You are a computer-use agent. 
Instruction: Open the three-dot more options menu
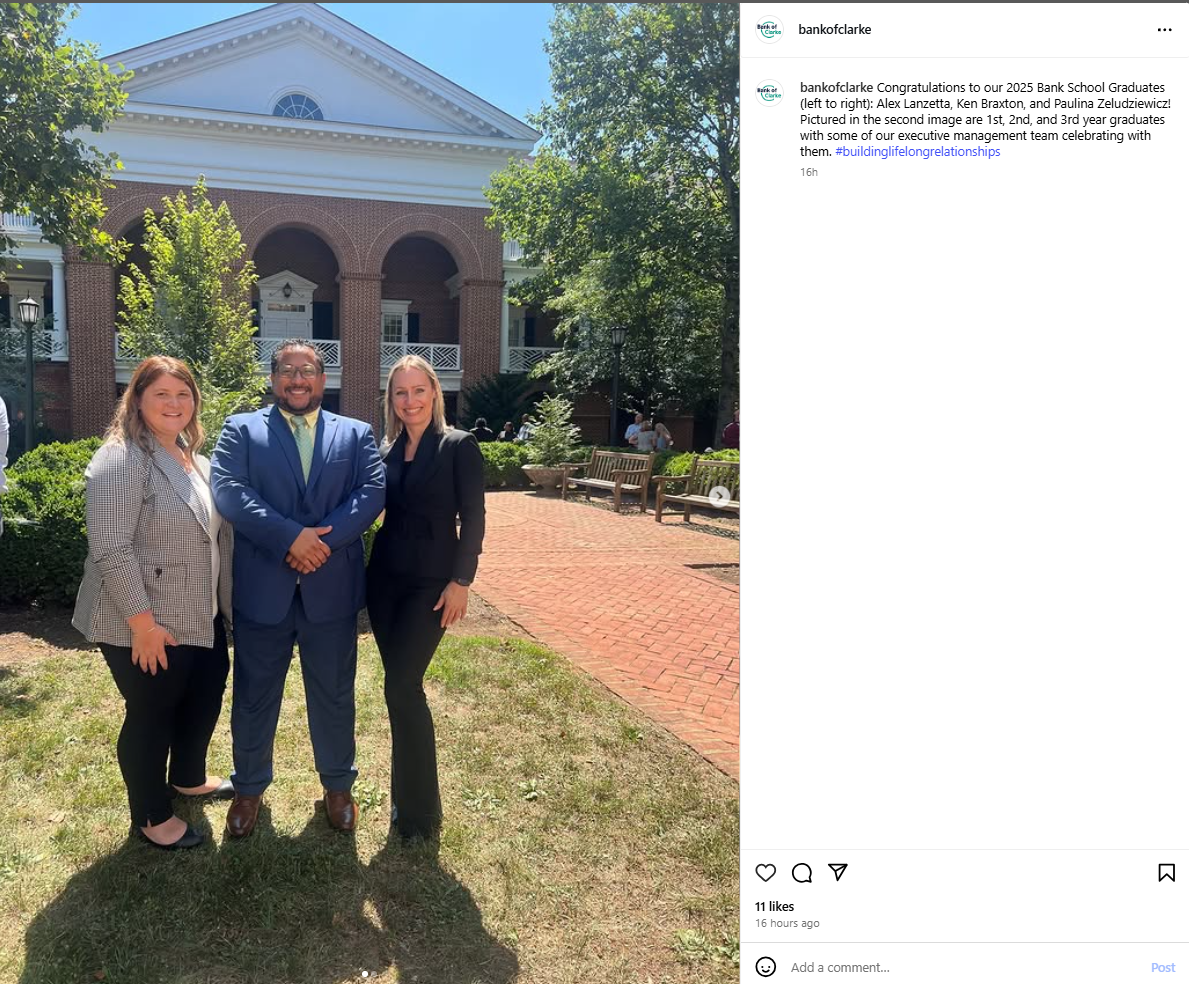pos(1164,30)
